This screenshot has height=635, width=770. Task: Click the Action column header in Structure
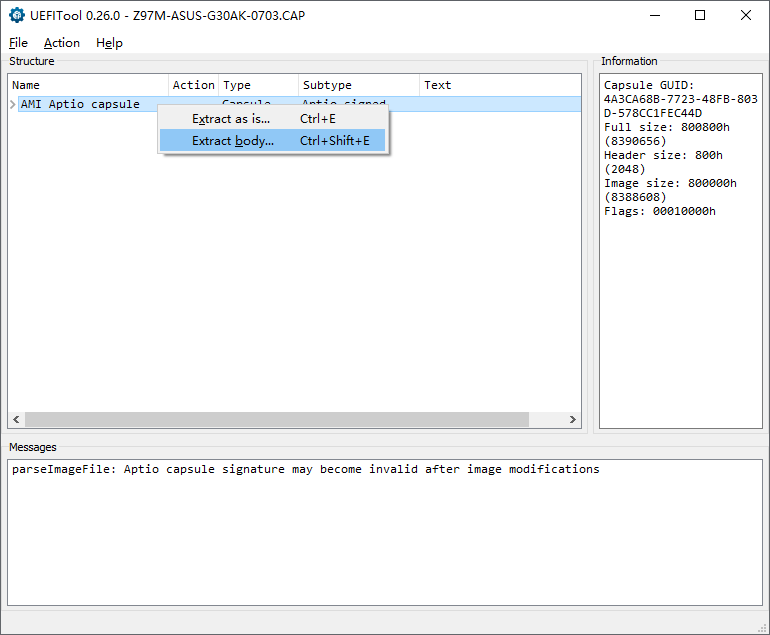coord(193,85)
